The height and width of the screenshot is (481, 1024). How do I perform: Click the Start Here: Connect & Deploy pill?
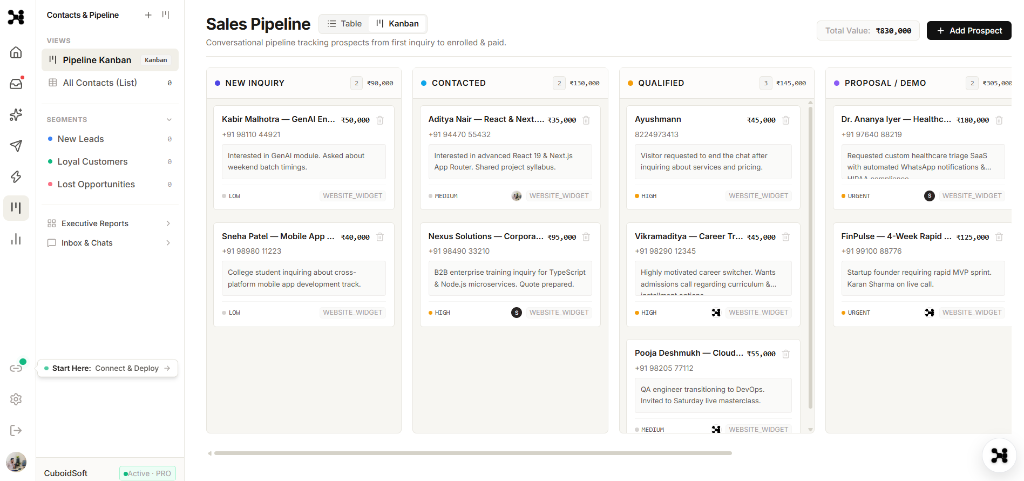pyautogui.click(x=108, y=368)
